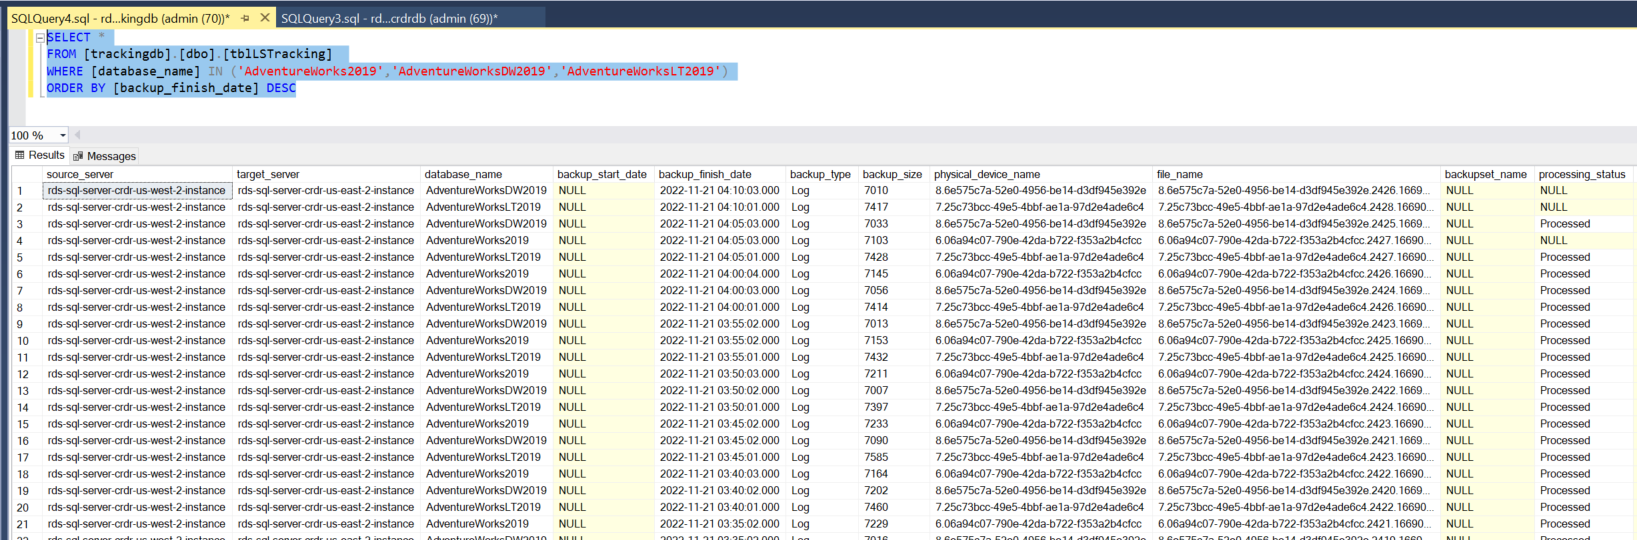This screenshot has width=1637, height=540.
Task: Close the SQLQuery4.sql query tab
Action: 265,18
